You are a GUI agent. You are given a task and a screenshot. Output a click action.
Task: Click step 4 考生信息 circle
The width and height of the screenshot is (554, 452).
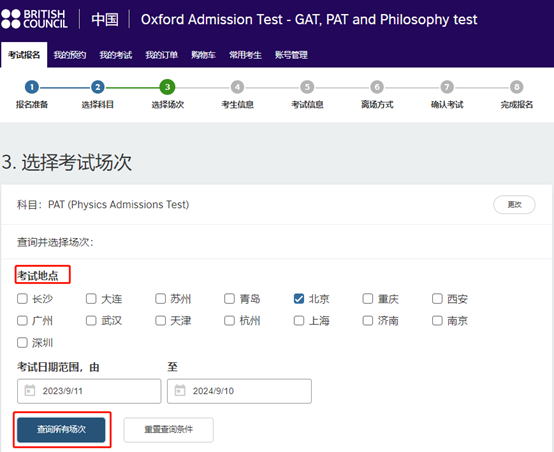coord(237,87)
